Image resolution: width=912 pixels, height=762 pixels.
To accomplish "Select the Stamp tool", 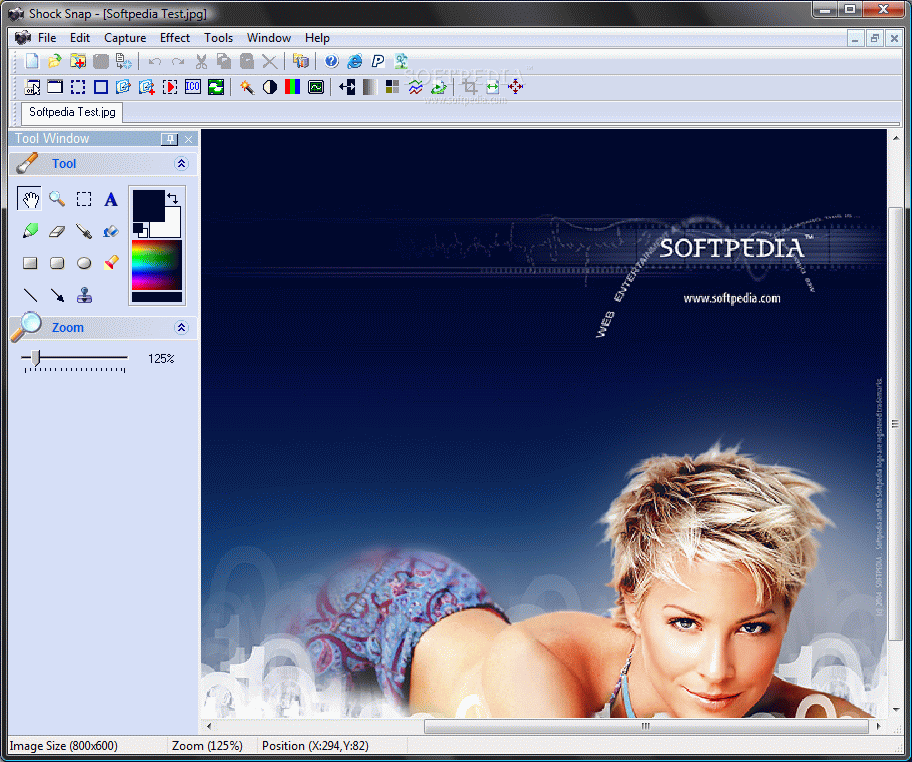I will point(84,295).
